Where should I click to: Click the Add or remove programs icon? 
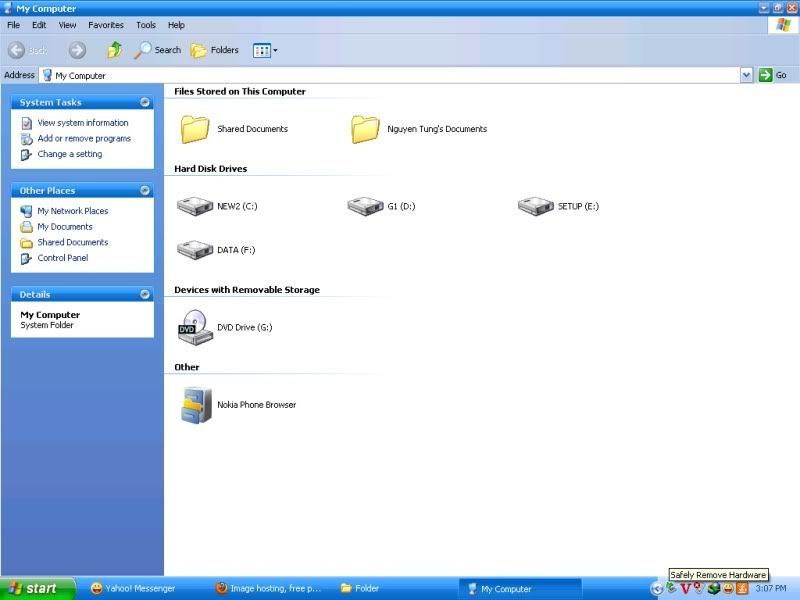[x=27, y=139]
